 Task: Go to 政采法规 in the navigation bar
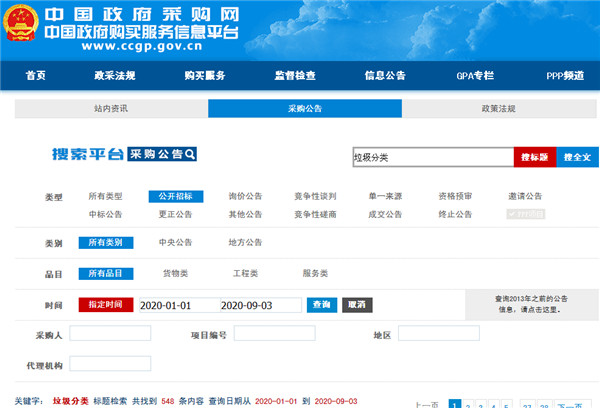point(114,75)
